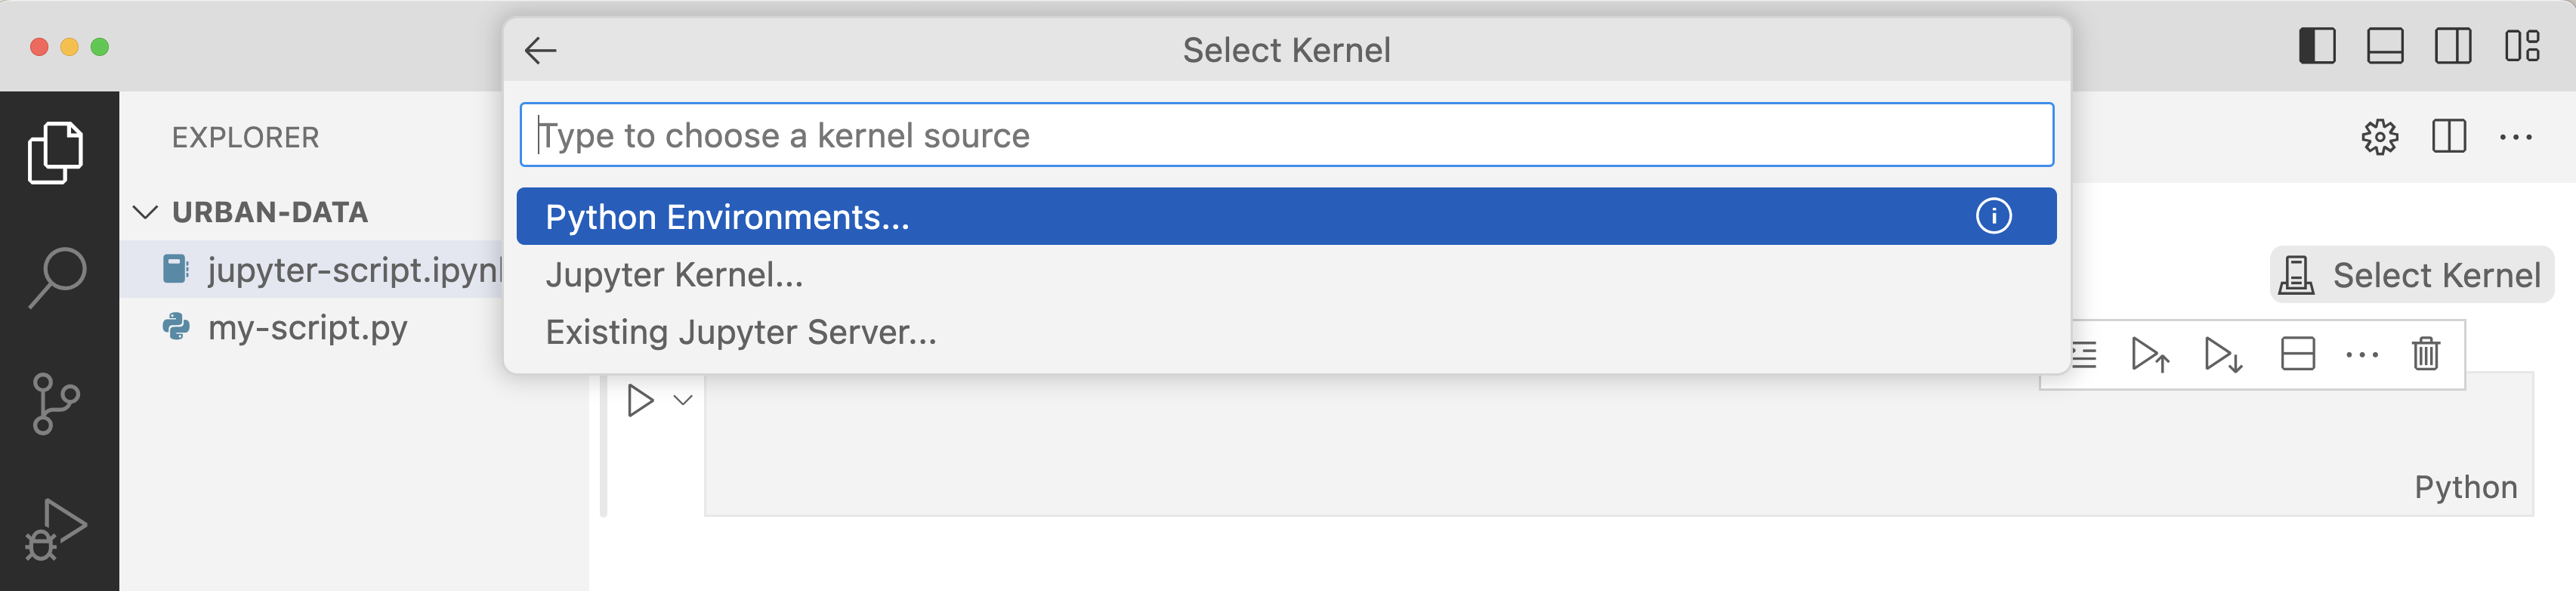The image size is (2576, 591).
Task: Split the cell using the toolbar icon
Action: click(2298, 354)
